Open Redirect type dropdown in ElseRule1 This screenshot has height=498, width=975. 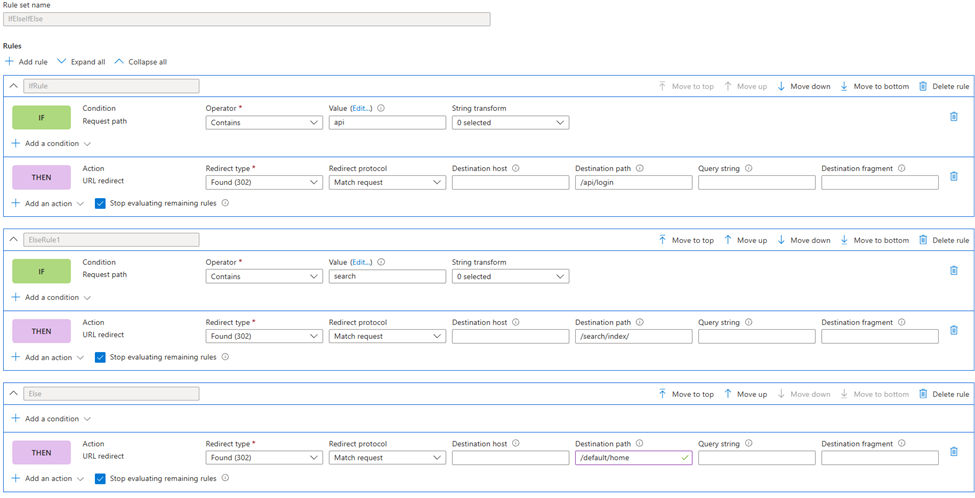click(x=264, y=337)
